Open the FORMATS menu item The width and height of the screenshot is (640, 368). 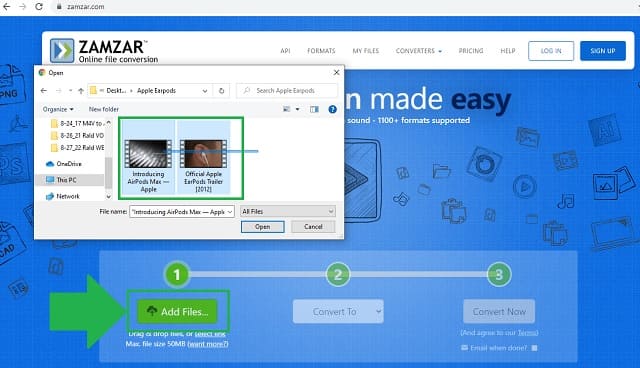coord(321,51)
